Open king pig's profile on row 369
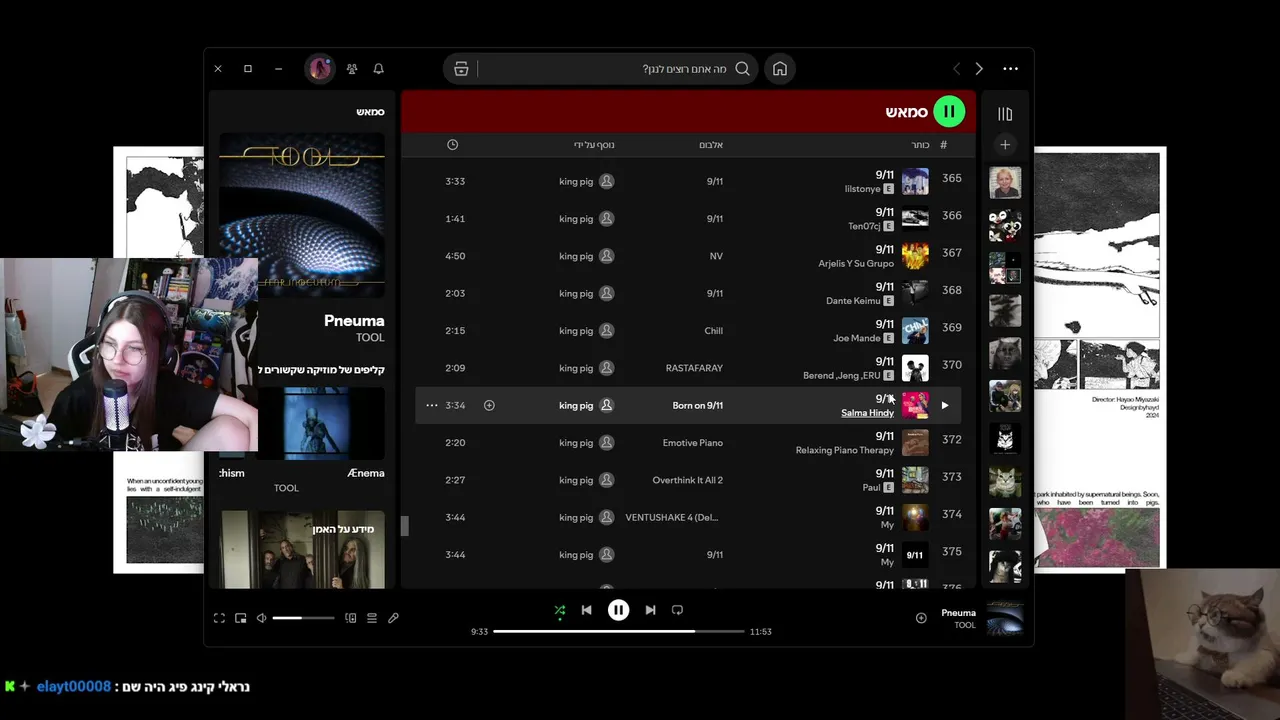Screen dimensions: 1280x720 (576, 331)
